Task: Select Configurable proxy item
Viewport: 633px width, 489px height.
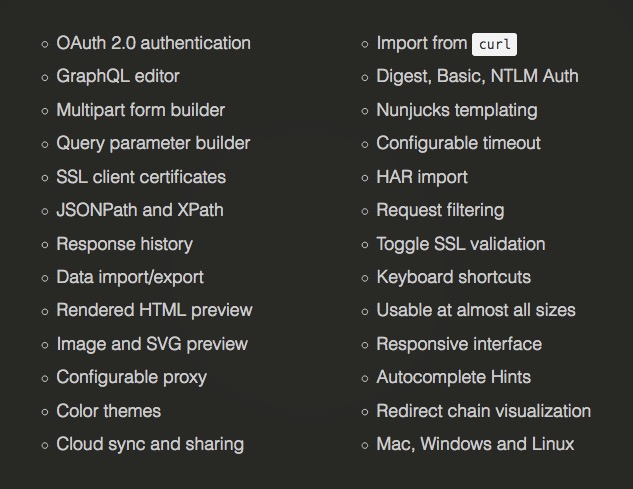Action: coord(131,378)
